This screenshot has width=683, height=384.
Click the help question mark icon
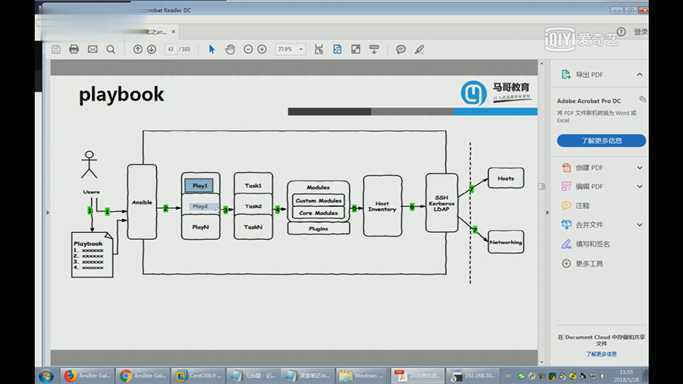tap(621, 31)
